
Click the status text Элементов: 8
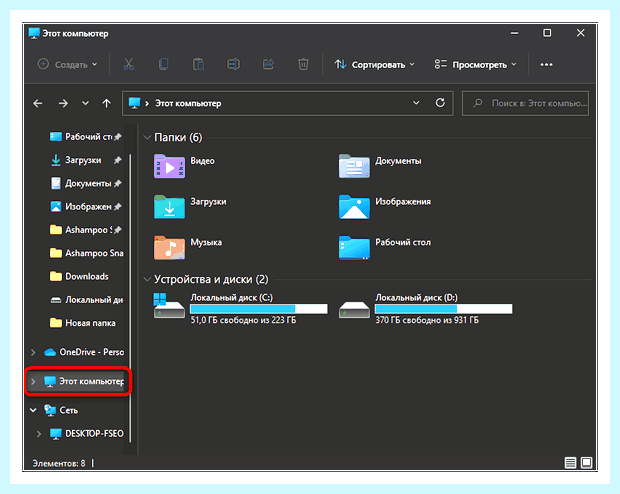[59, 463]
